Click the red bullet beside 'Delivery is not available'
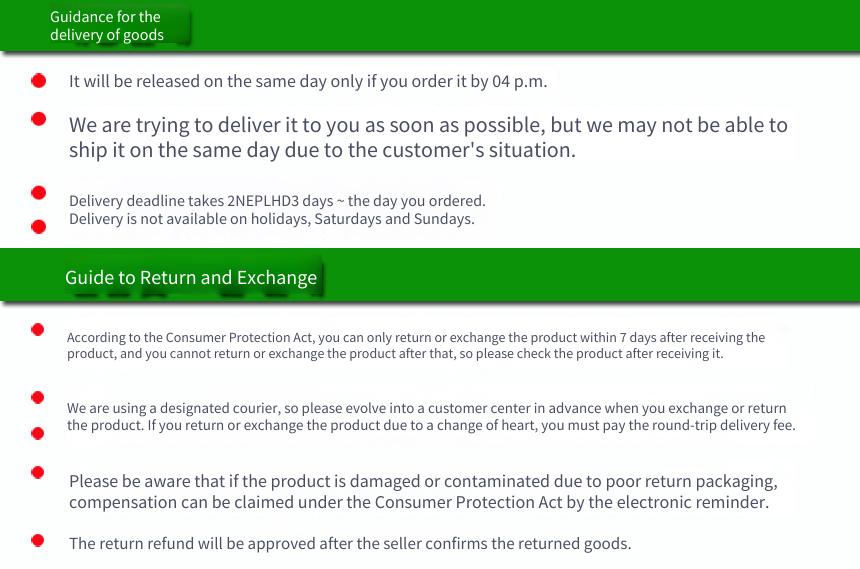The width and height of the screenshot is (860, 569). click(39, 227)
